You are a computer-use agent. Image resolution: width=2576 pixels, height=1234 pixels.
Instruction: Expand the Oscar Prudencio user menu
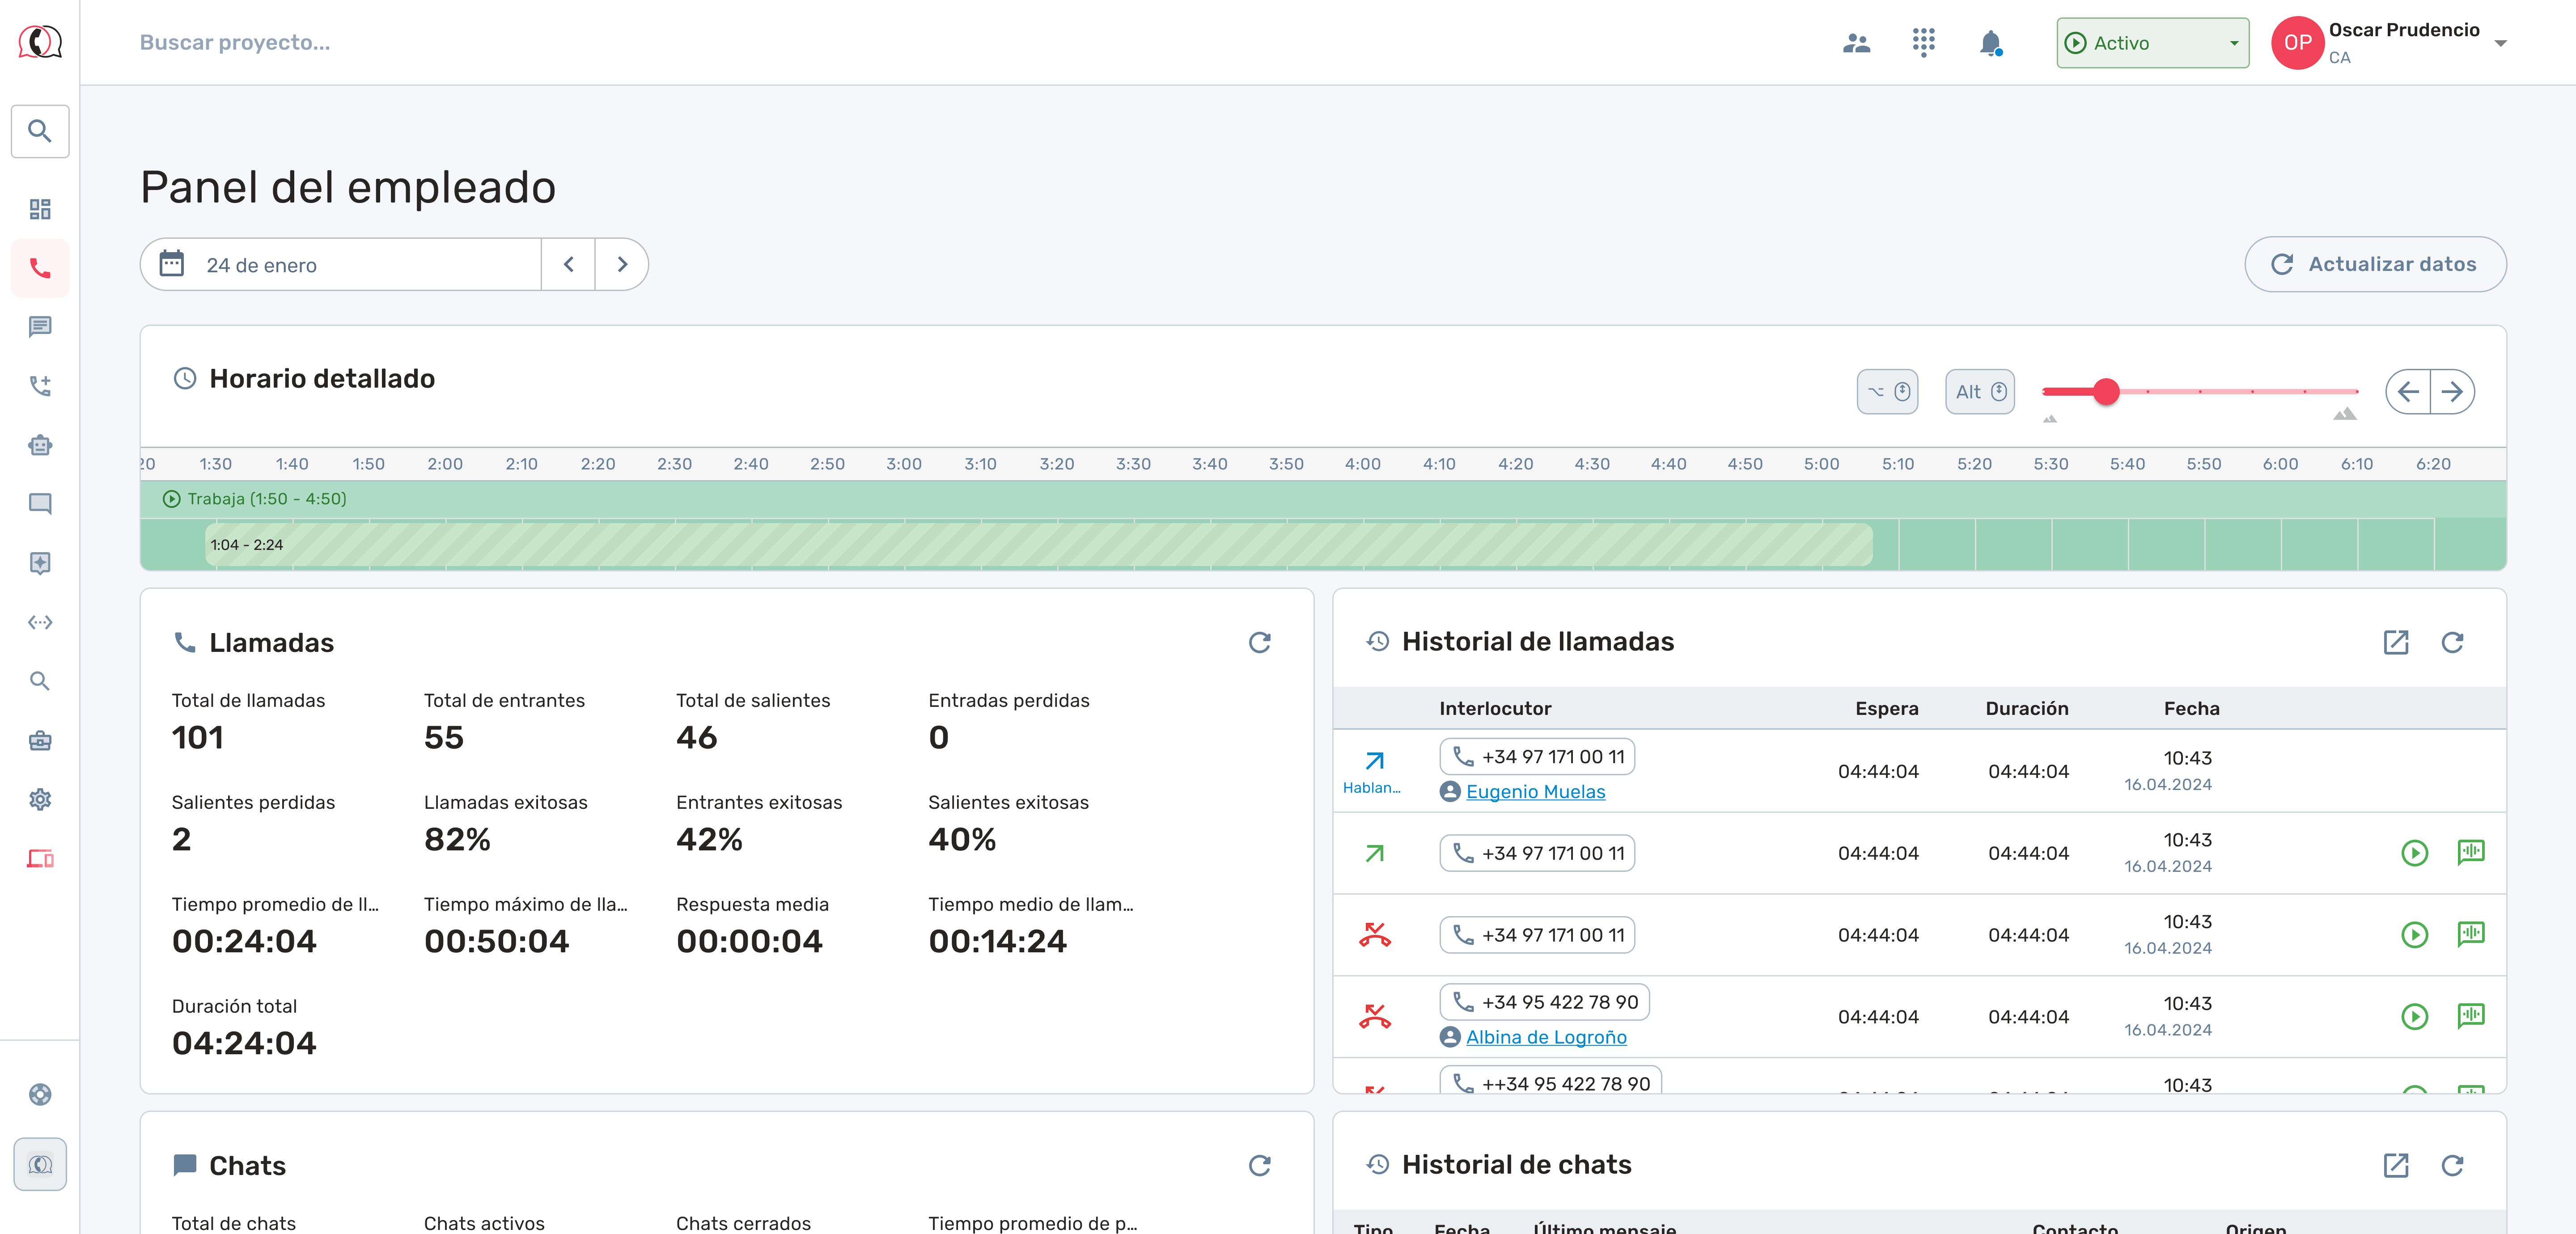2500,43
